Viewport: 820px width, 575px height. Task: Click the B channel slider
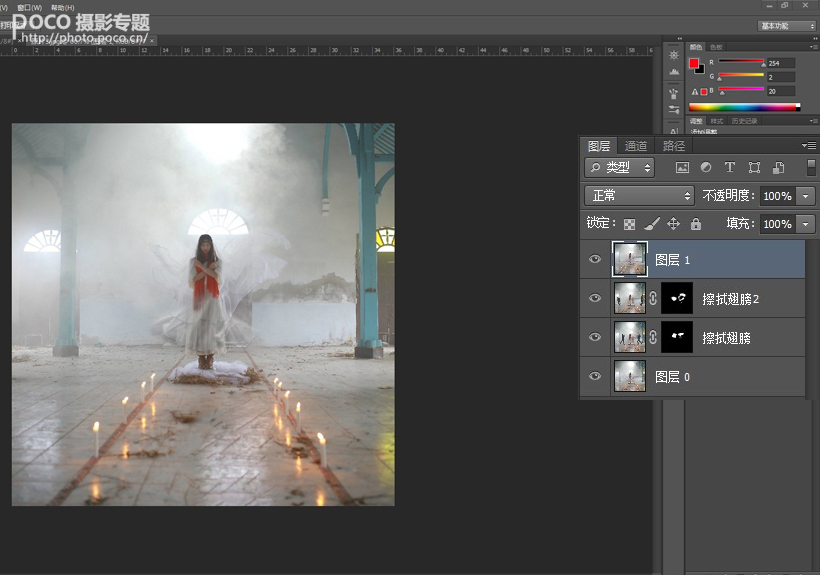point(741,88)
